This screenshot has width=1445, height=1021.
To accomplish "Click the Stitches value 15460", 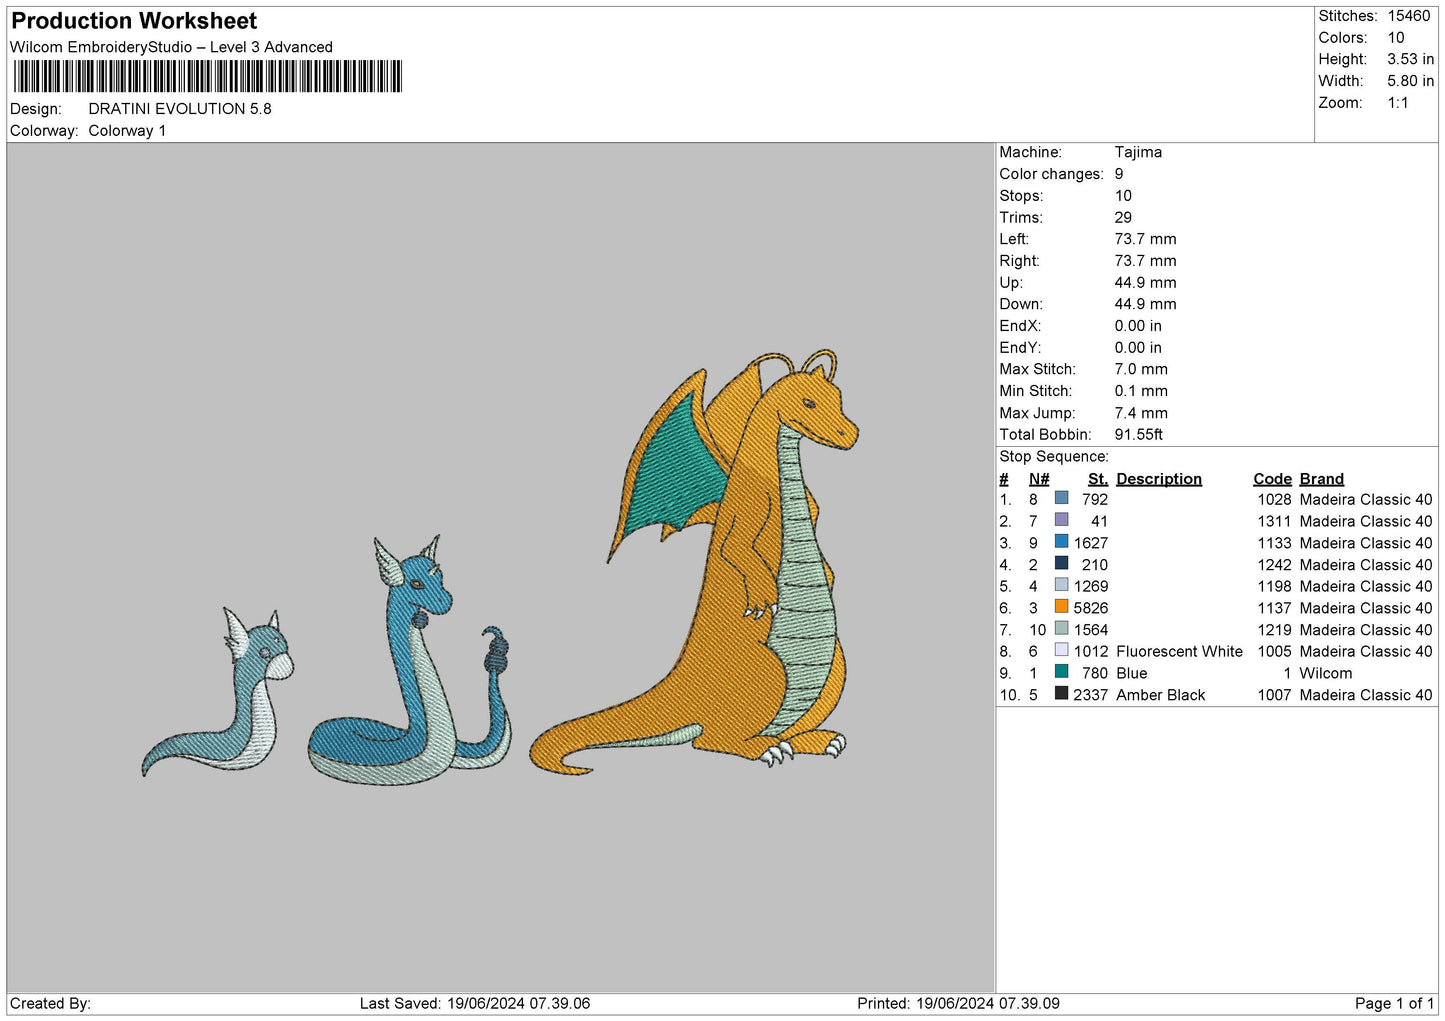I will [1409, 16].
